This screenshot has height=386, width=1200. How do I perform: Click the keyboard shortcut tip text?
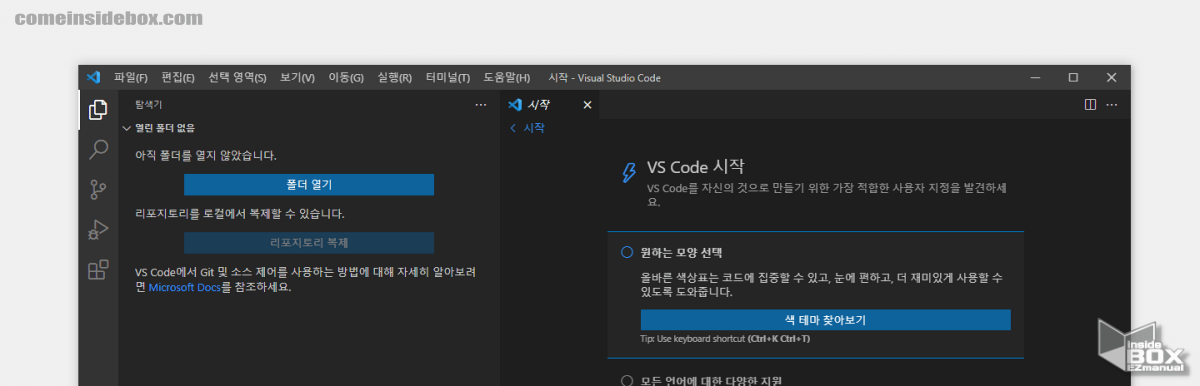click(x=725, y=339)
